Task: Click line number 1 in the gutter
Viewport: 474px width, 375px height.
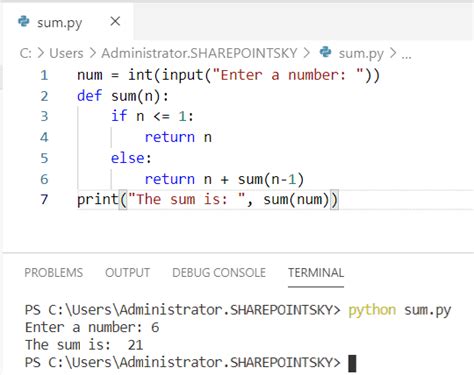Action: point(44,75)
